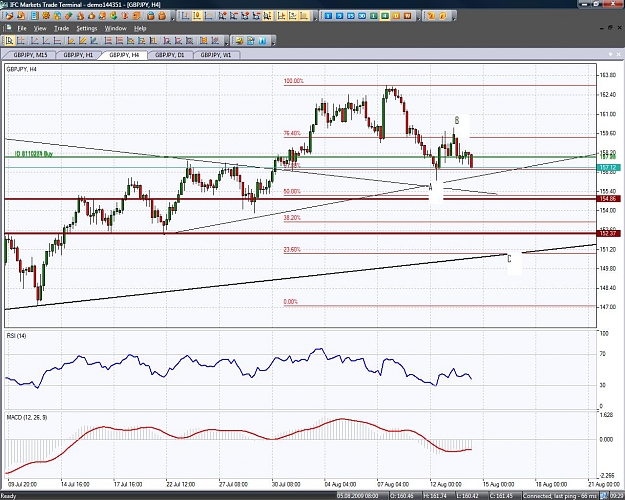Open the Settings menu

point(86,28)
